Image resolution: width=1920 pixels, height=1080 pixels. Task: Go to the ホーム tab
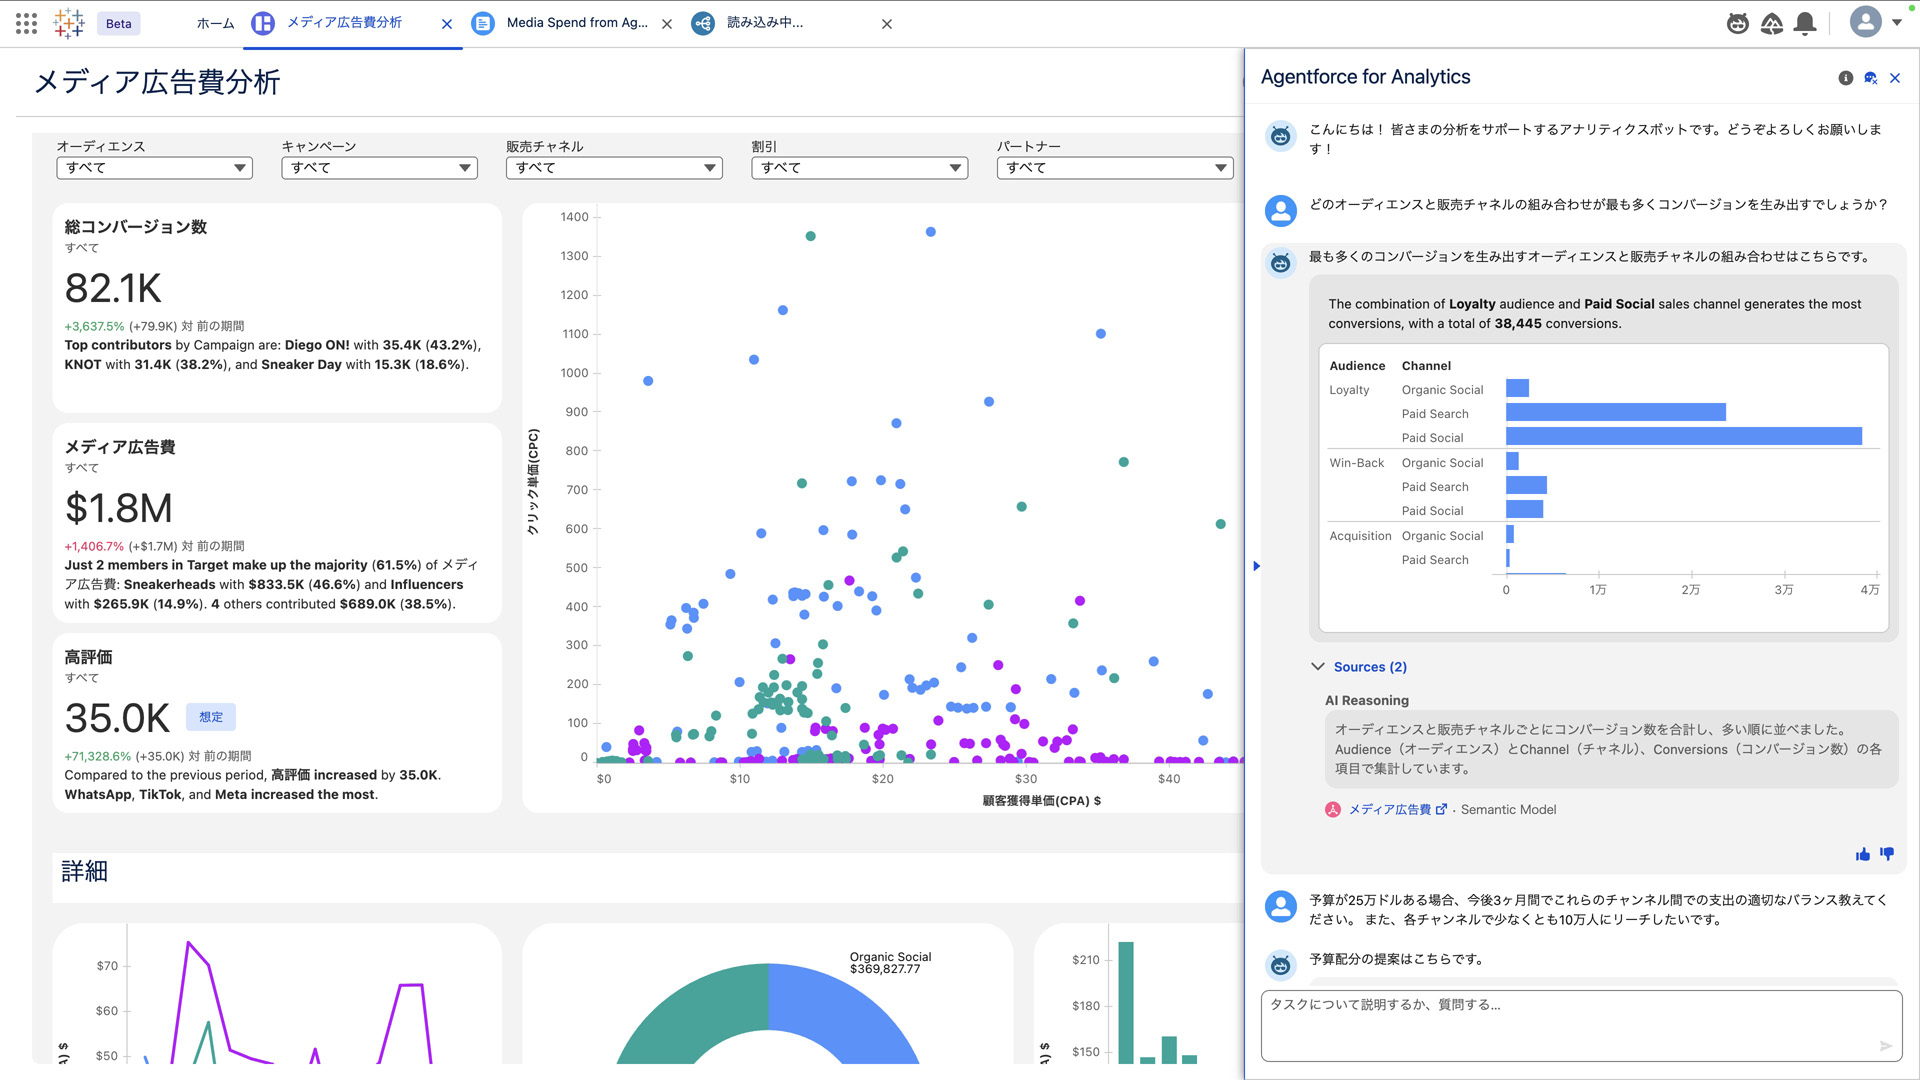(x=215, y=23)
